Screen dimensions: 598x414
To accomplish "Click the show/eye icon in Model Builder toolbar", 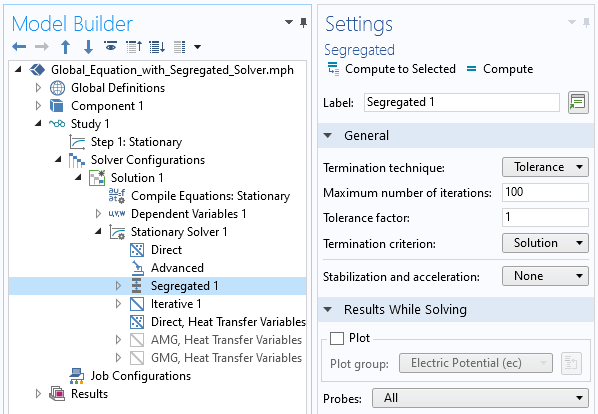I will point(111,46).
